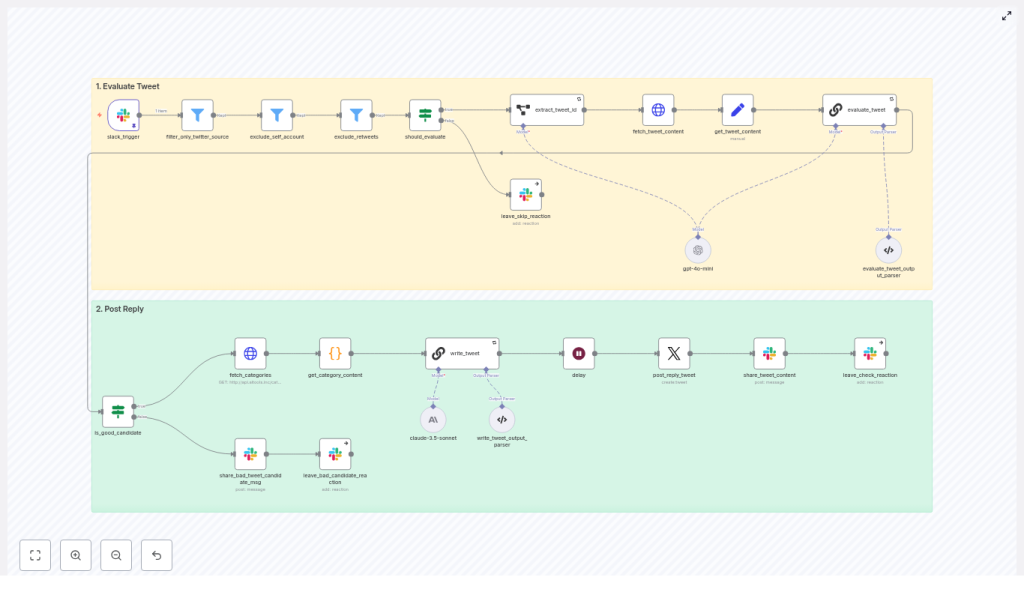Open the write_tweet_output_parser node
The width and height of the screenshot is (1024, 610).
tap(501, 419)
